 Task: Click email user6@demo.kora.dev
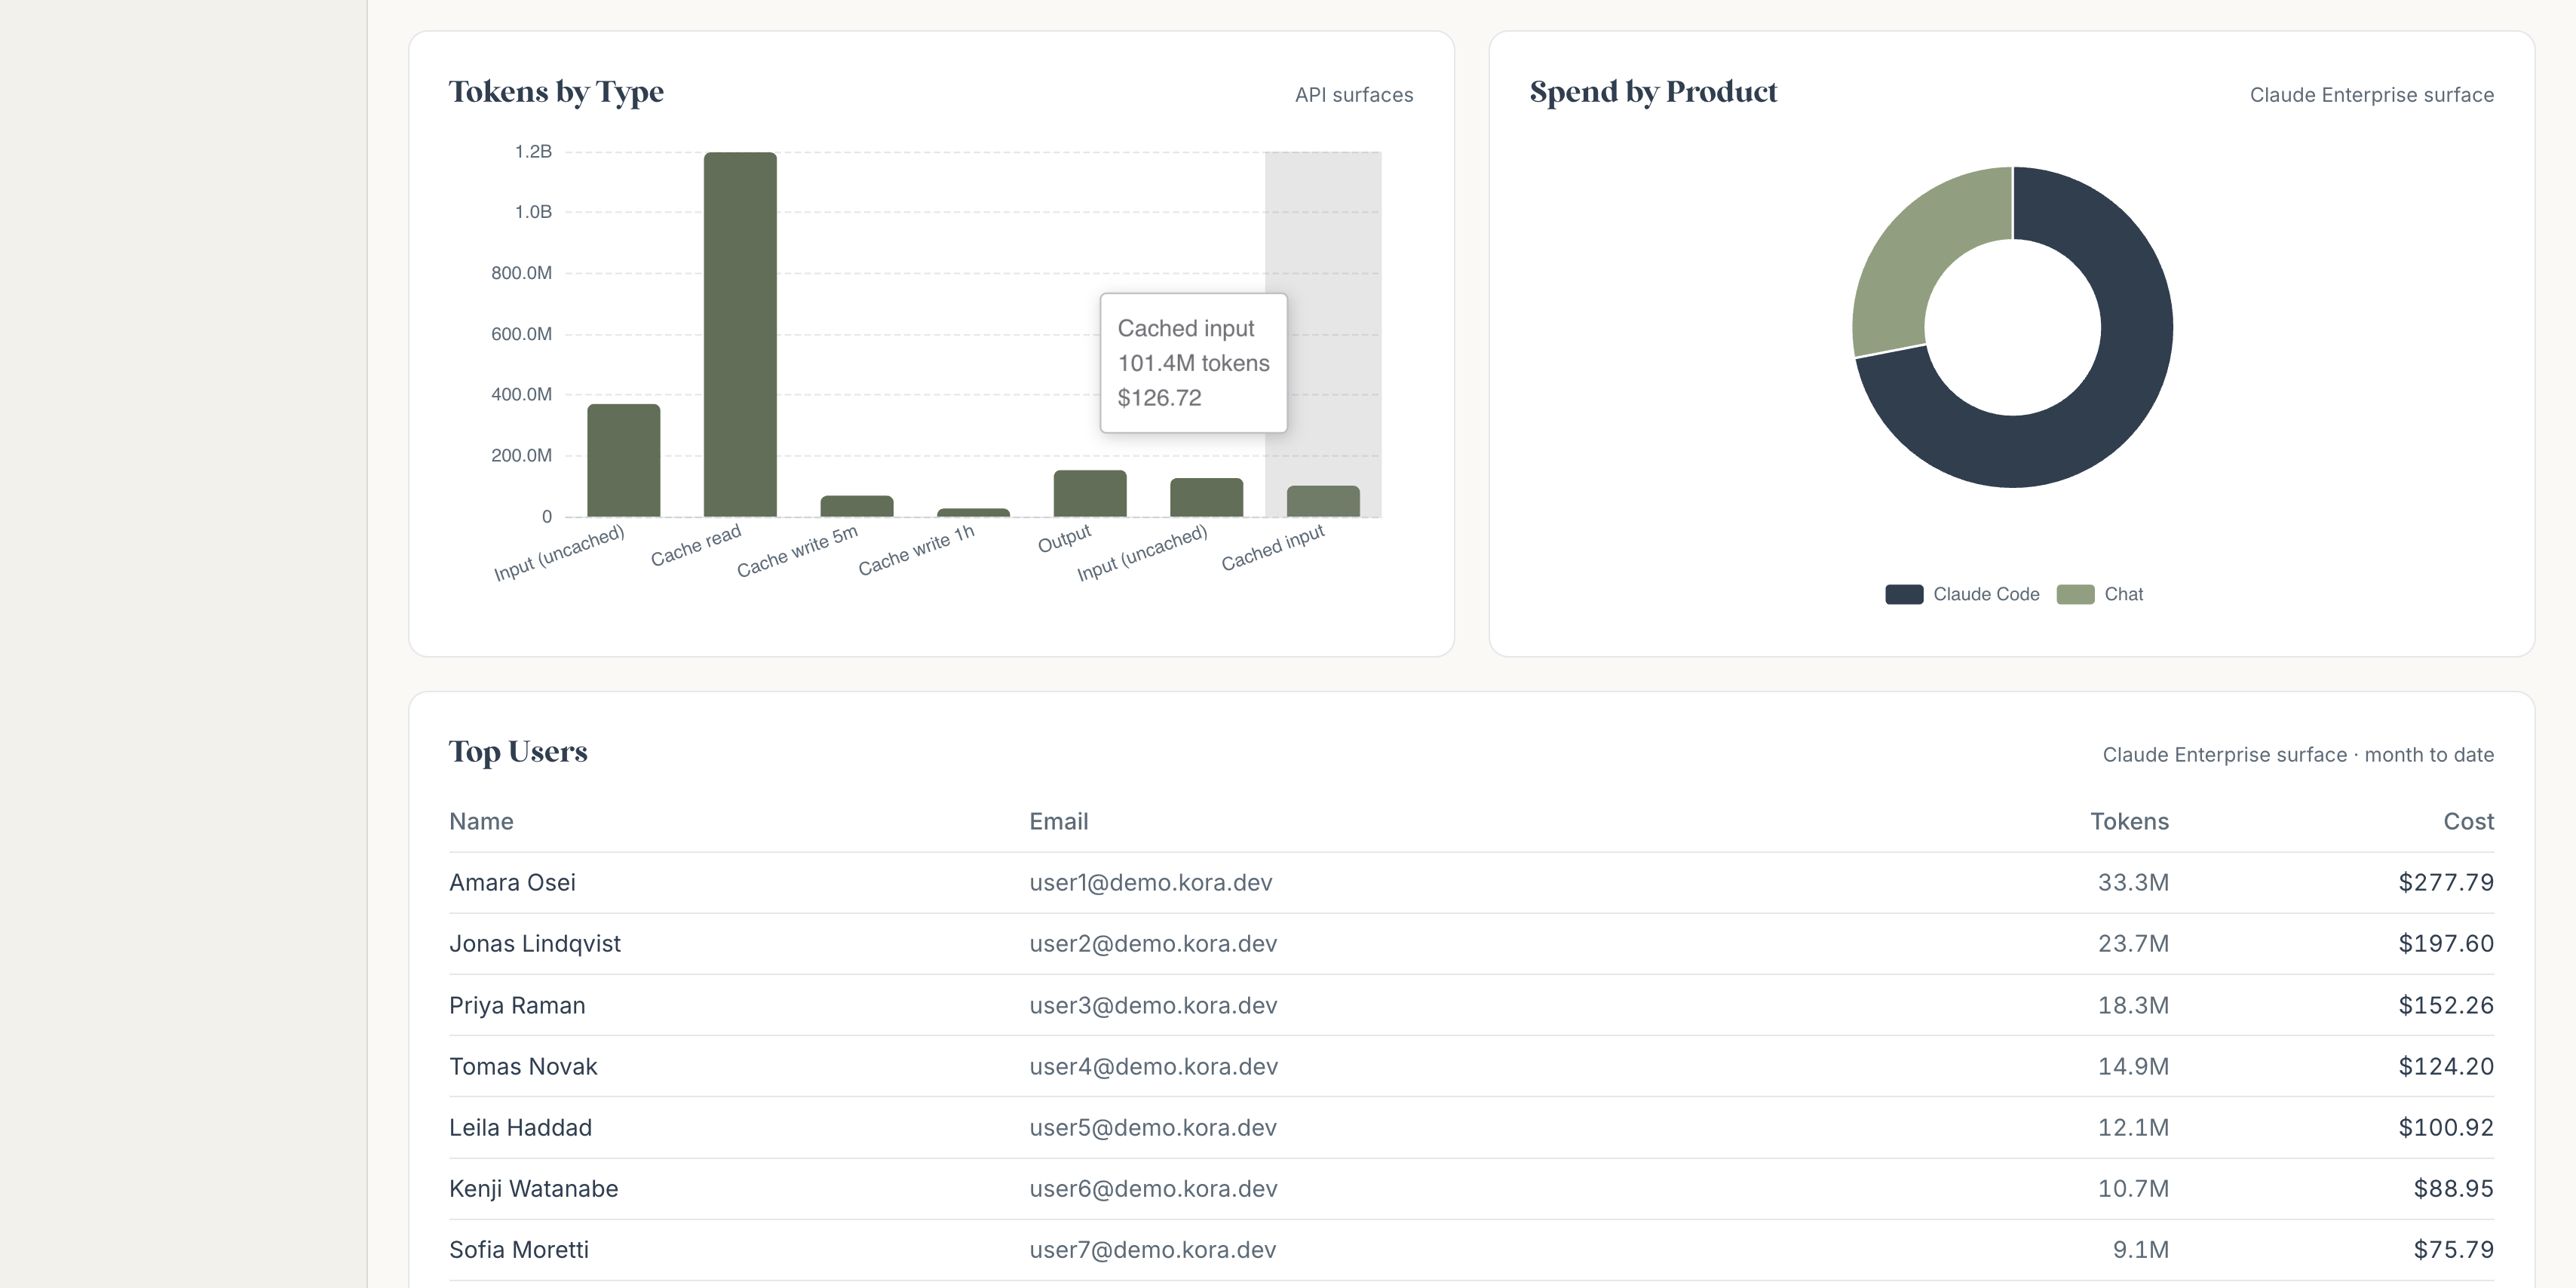click(x=1153, y=1188)
